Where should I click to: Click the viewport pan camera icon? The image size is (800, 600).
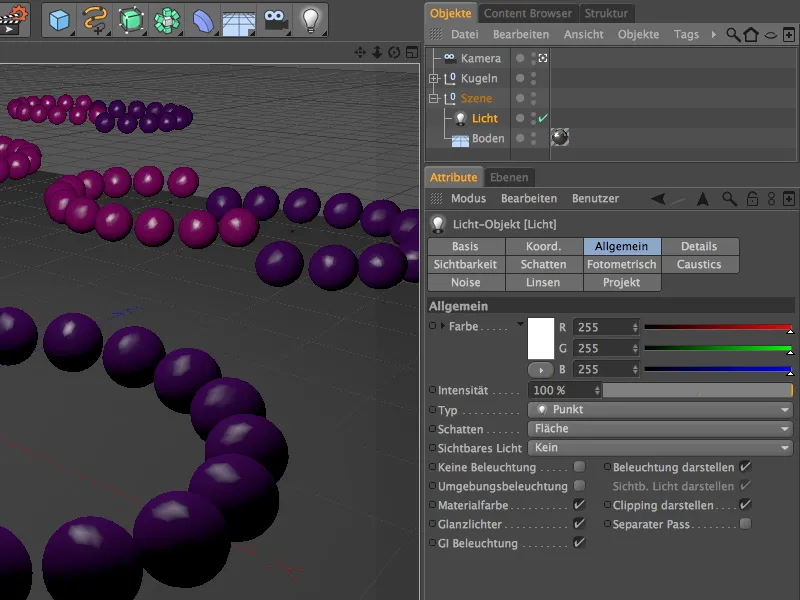coord(360,52)
